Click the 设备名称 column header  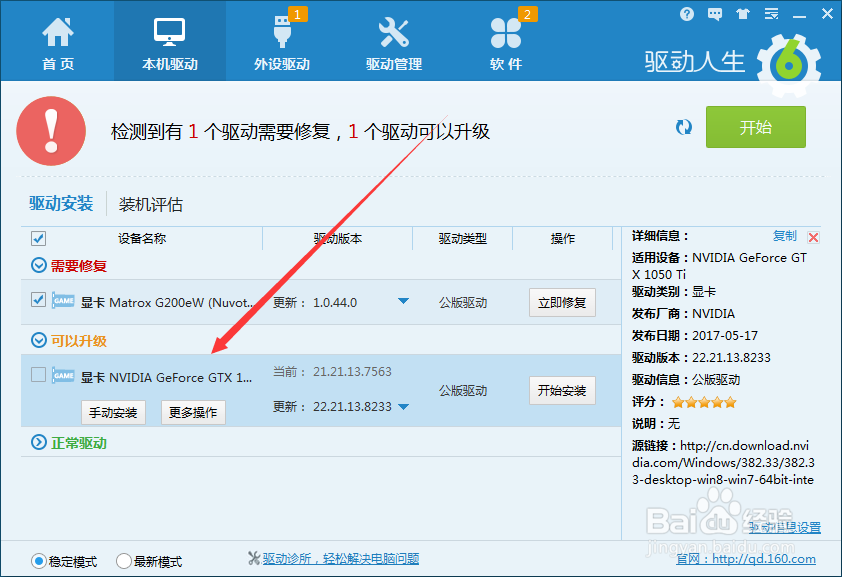tap(142, 238)
